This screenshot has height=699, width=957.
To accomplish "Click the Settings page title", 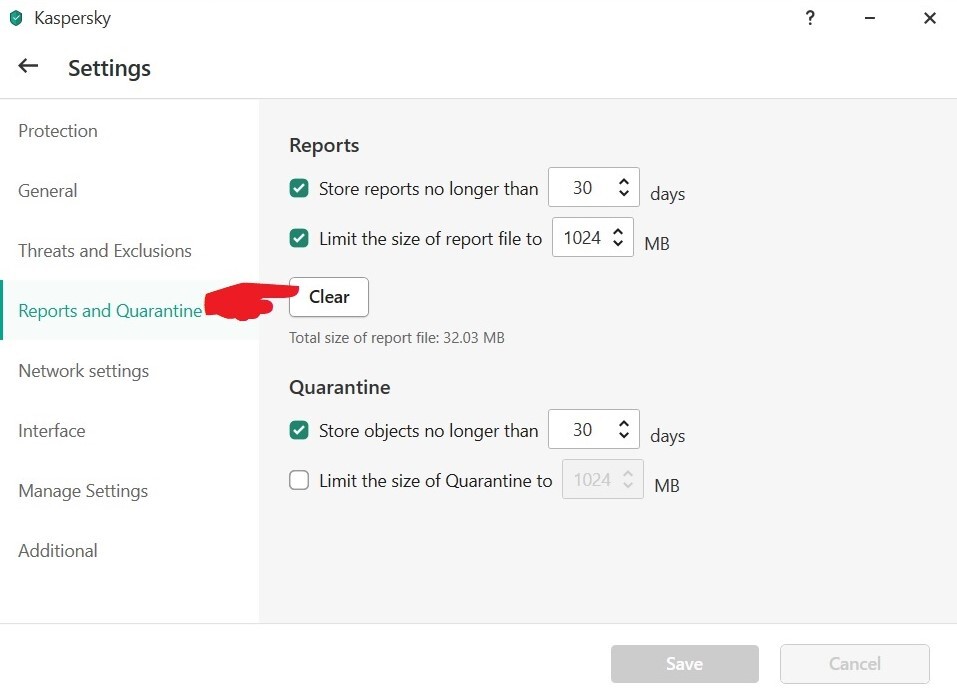I will point(109,68).
